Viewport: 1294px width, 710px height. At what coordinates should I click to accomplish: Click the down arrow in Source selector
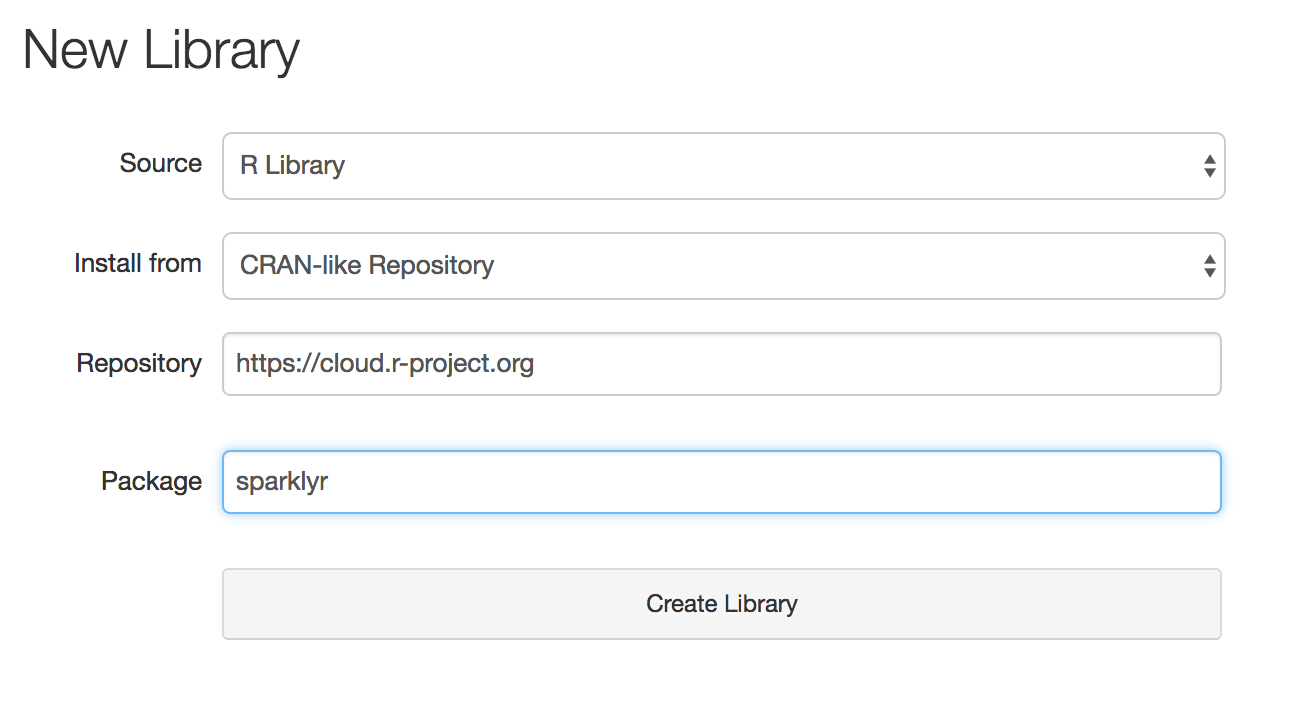tap(1209, 173)
